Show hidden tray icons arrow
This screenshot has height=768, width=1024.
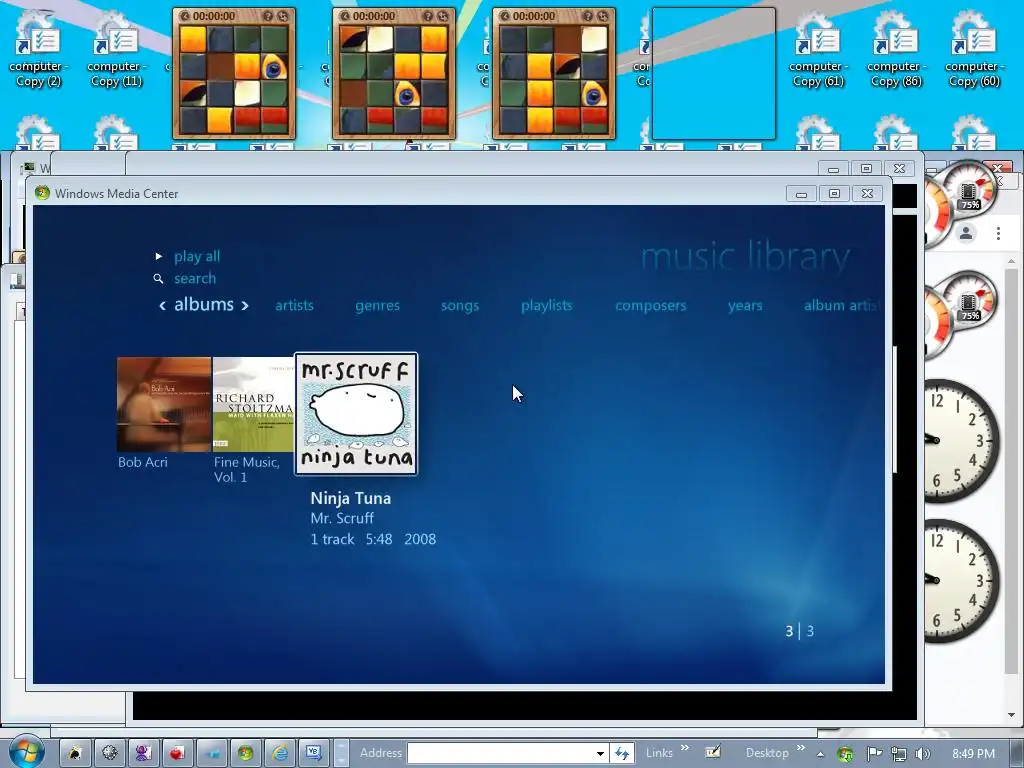820,754
